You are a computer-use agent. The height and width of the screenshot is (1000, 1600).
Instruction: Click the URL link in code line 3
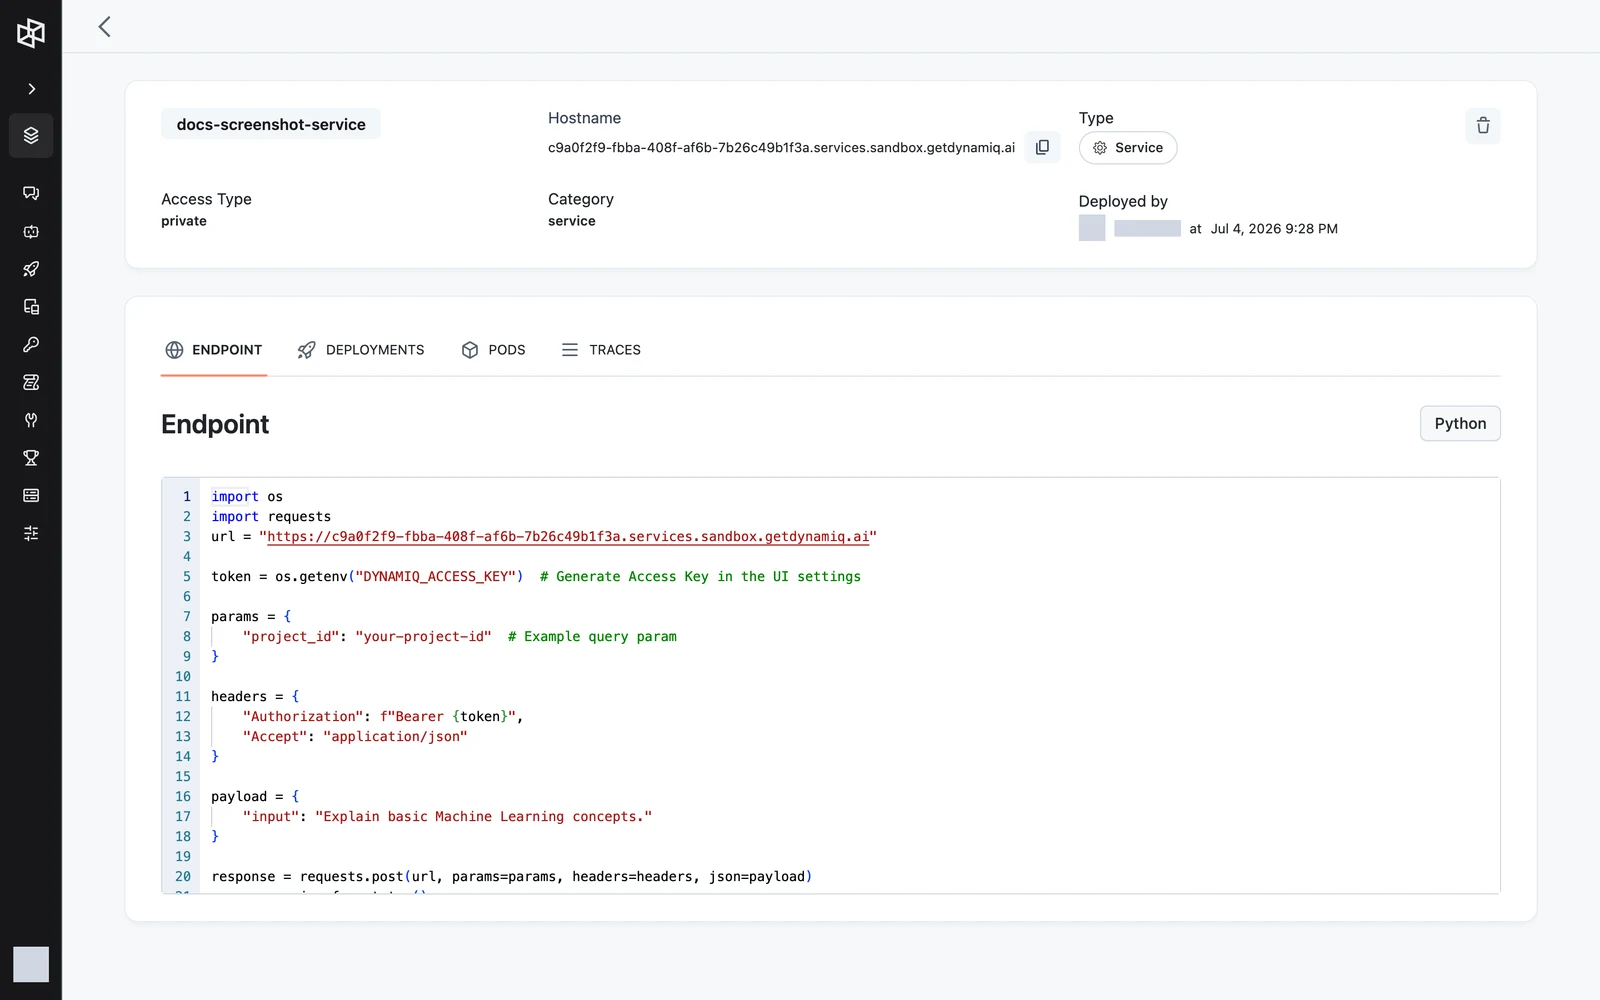(568, 537)
